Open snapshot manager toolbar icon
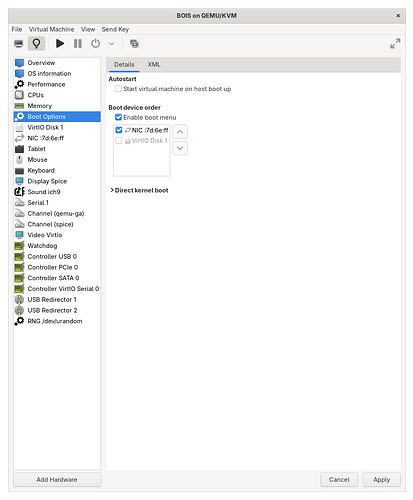The image size is (413, 500). (x=134, y=44)
